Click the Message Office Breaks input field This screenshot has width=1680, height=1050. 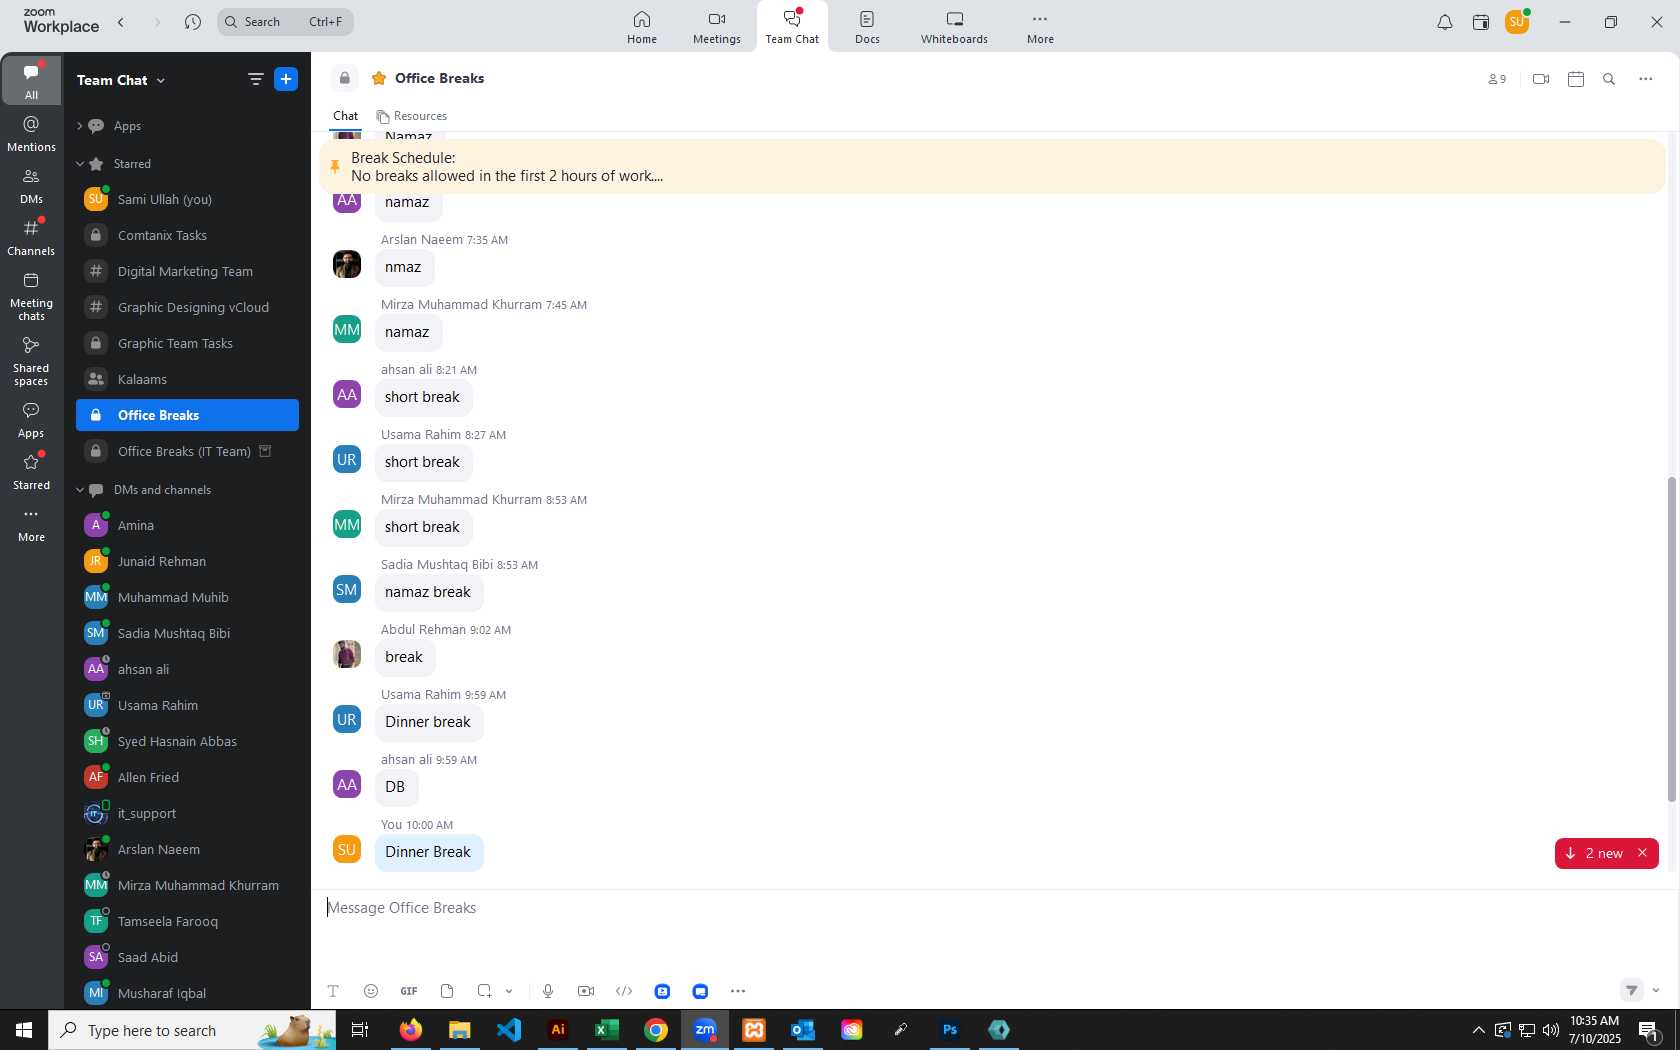pos(990,908)
